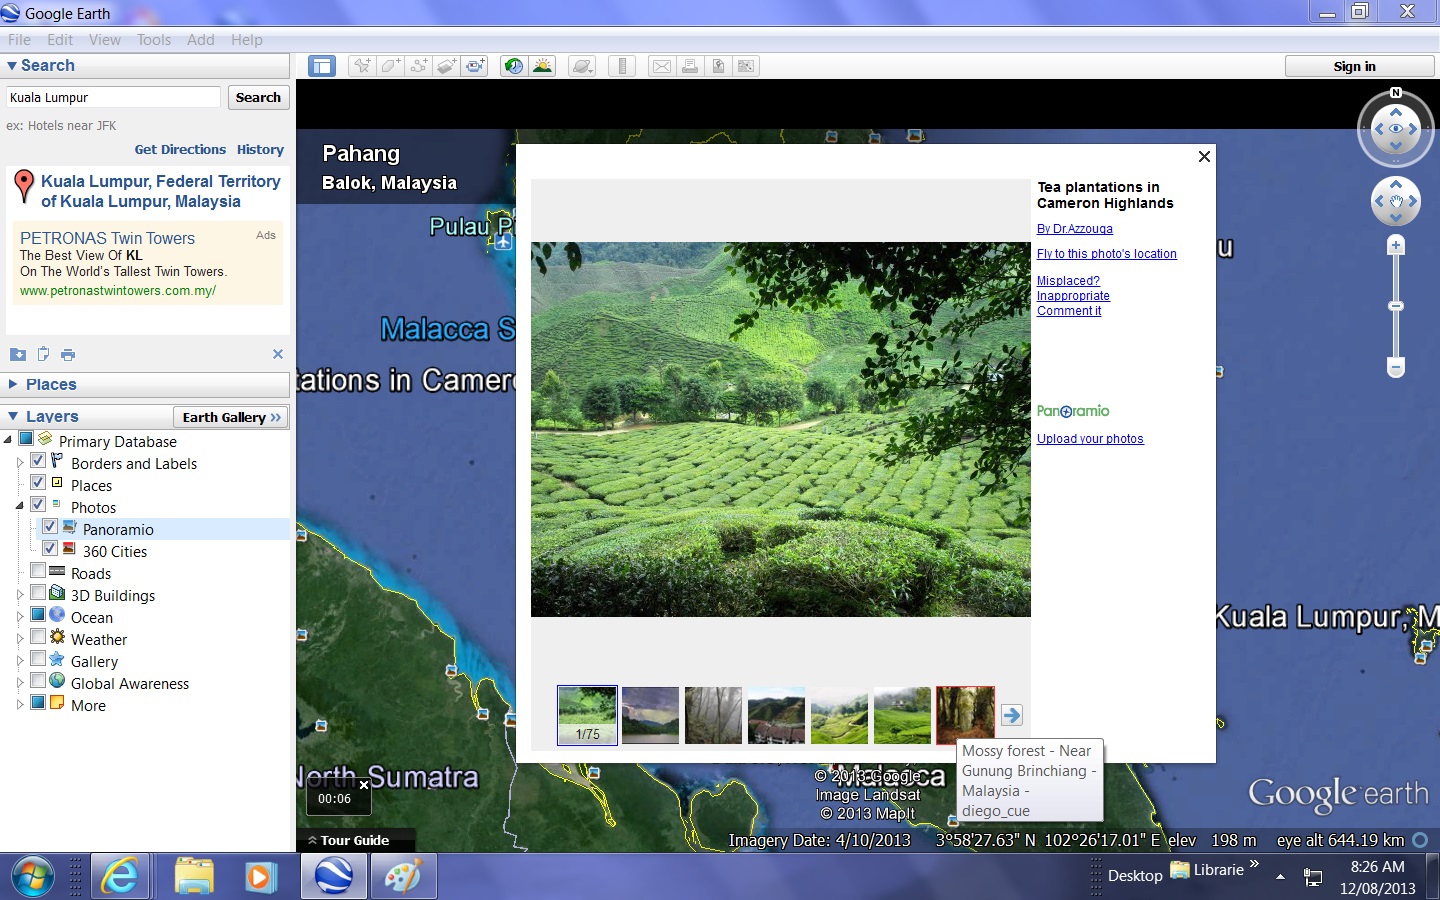Click the Email envelope toolbar icon
1440x900 pixels.
661,66
